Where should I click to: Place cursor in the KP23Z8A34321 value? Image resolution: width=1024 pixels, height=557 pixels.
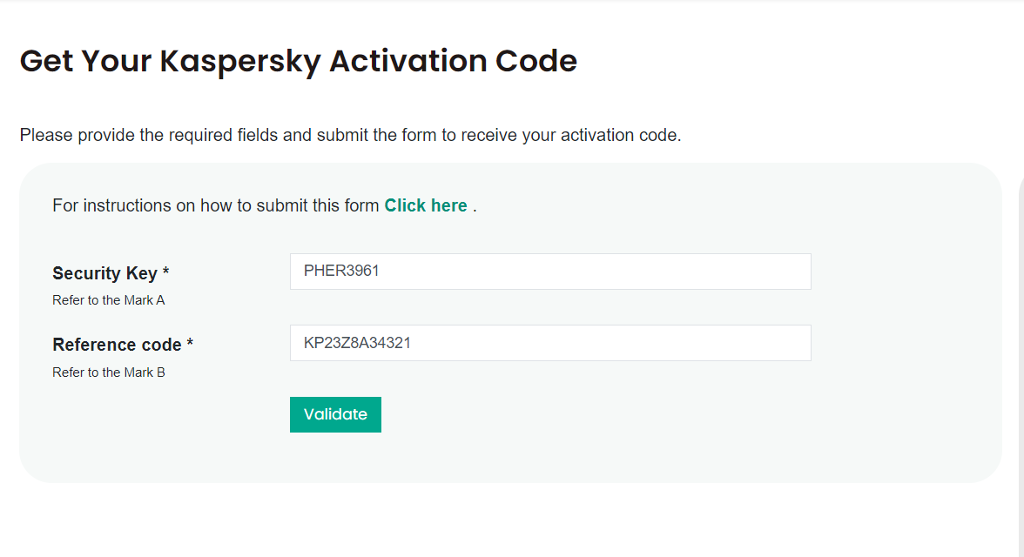pyautogui.click(x=357, y=343)
